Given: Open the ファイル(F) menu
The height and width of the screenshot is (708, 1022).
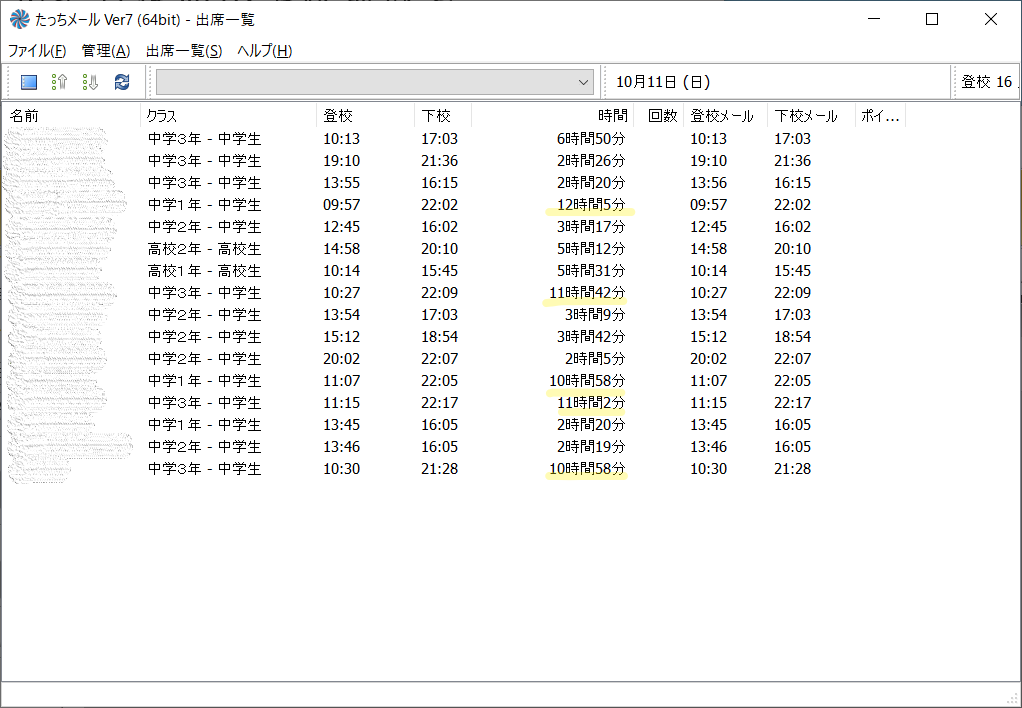Looking at the screenshot, I should click(37, 51).
